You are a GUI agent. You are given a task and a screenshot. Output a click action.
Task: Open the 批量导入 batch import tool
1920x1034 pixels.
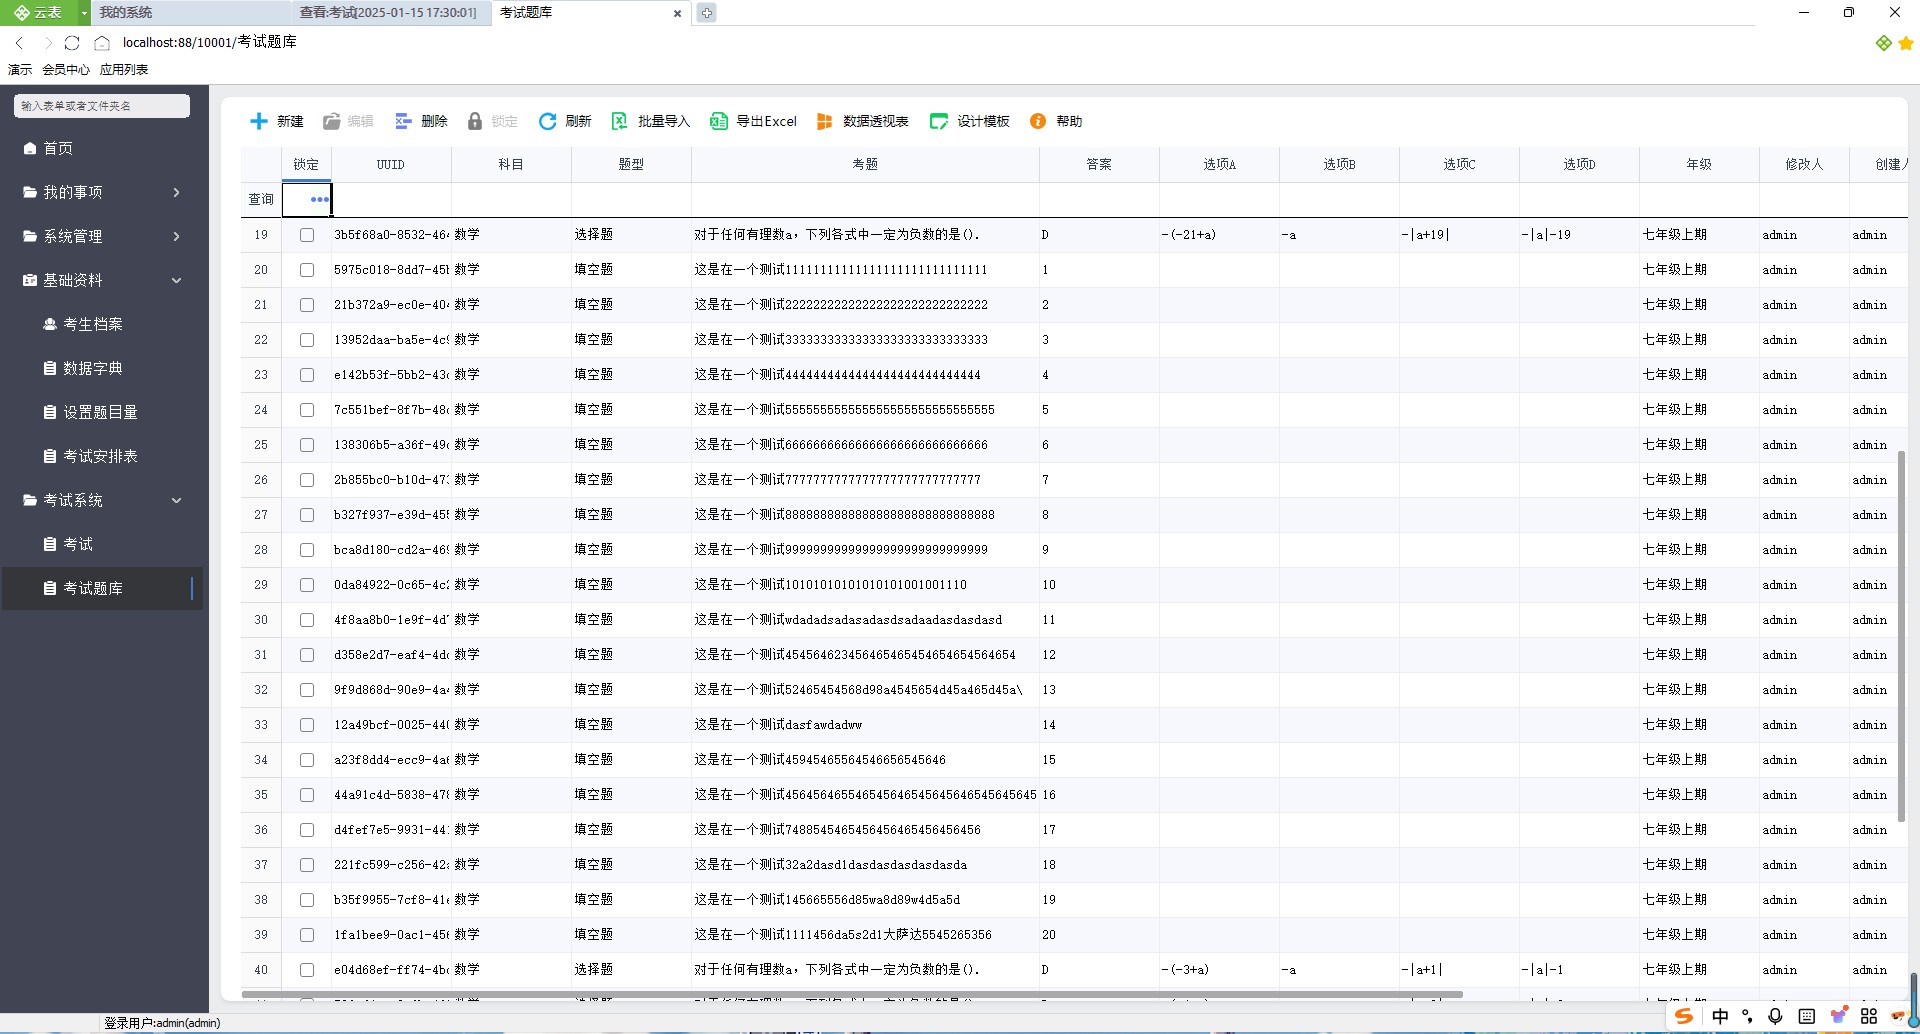coord(650,121)
